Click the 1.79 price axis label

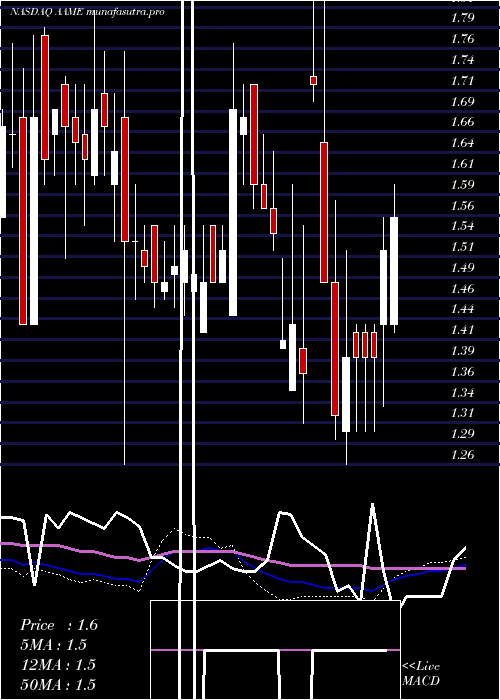click(x=462, y=18)
